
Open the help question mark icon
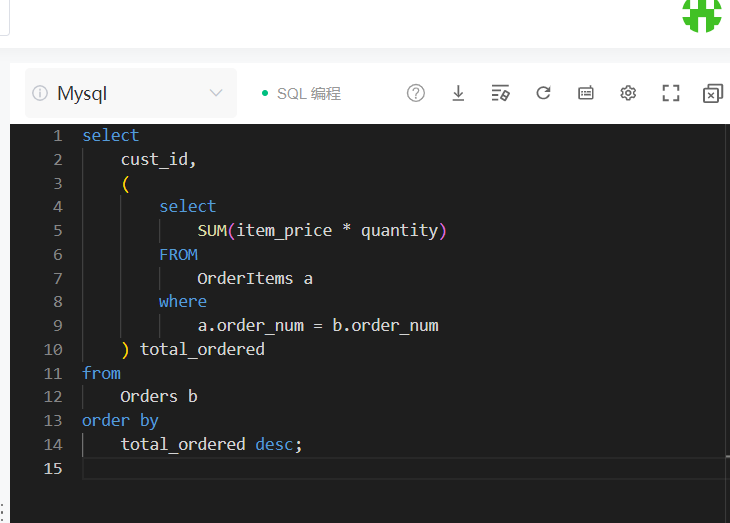point(416,93)
